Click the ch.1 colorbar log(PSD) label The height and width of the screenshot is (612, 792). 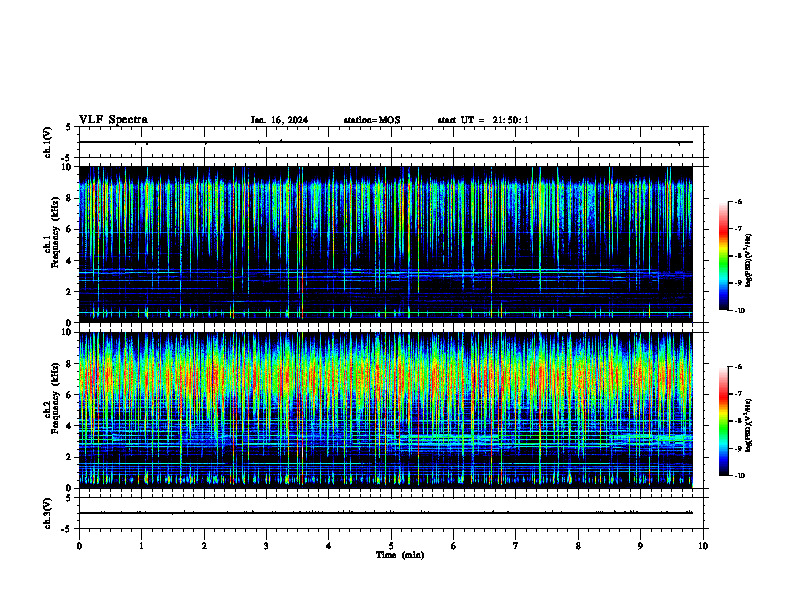click(x=749, y=261)
